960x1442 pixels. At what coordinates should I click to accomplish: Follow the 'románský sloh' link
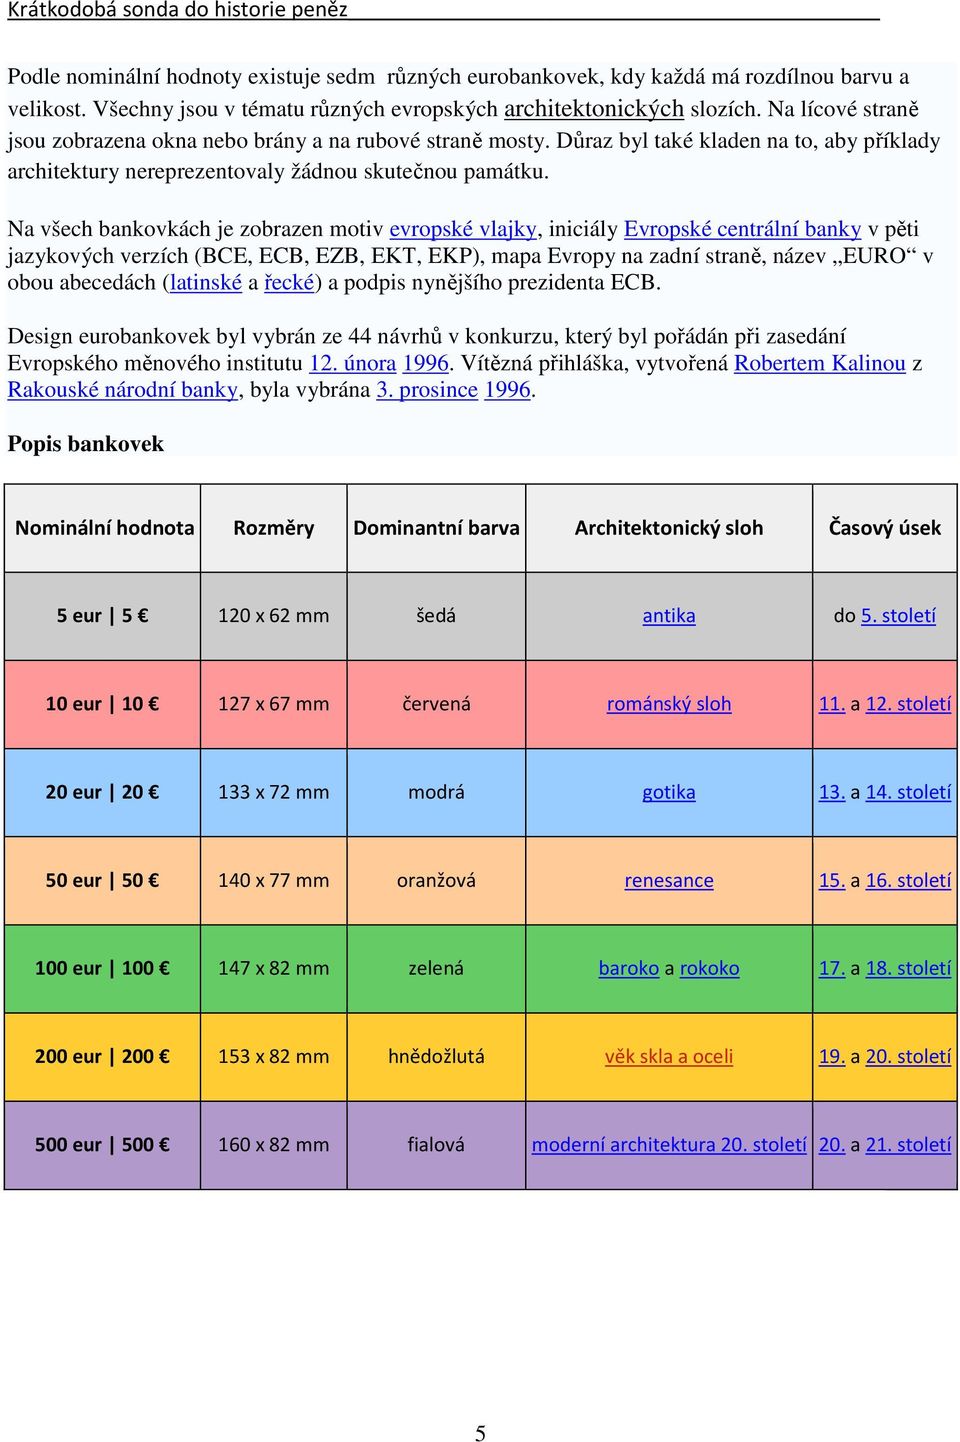pos(669,704)
